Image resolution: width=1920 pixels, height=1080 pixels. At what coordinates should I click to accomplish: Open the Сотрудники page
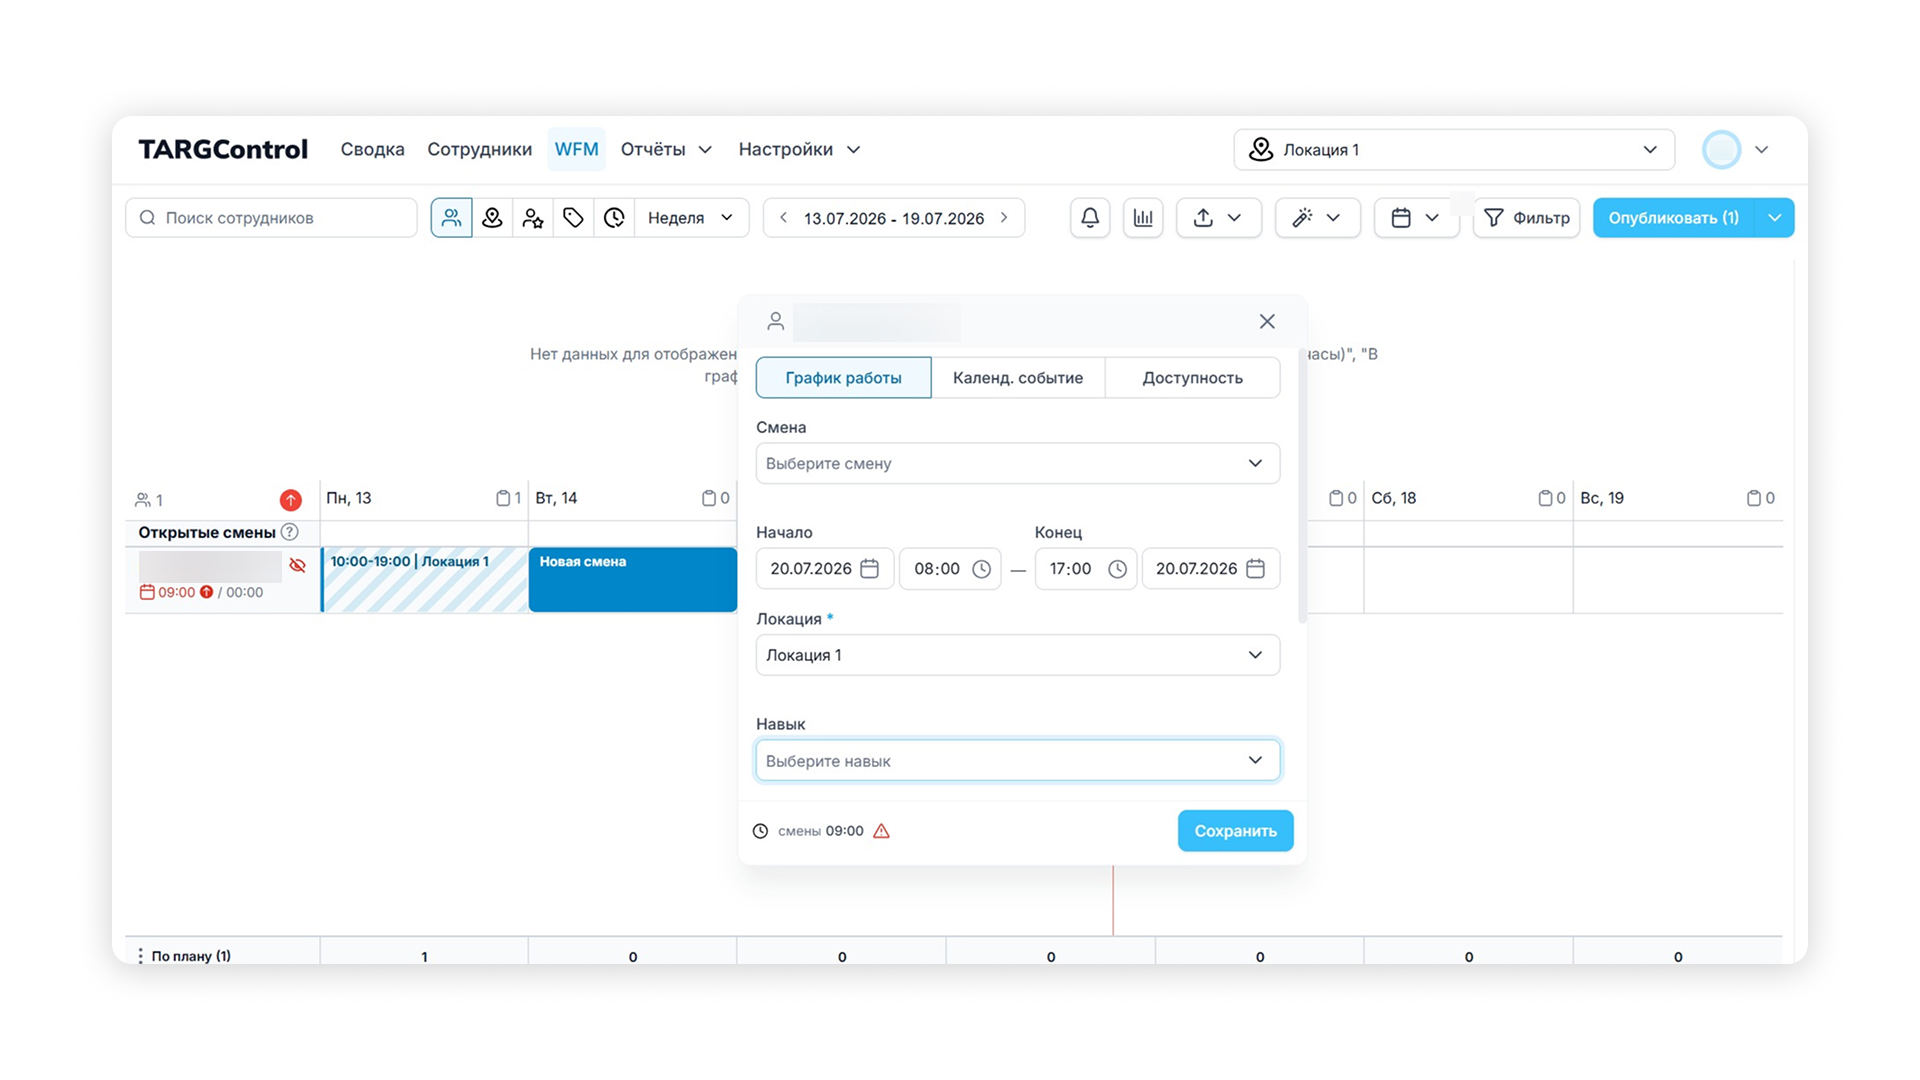click(x=479, y=150)
